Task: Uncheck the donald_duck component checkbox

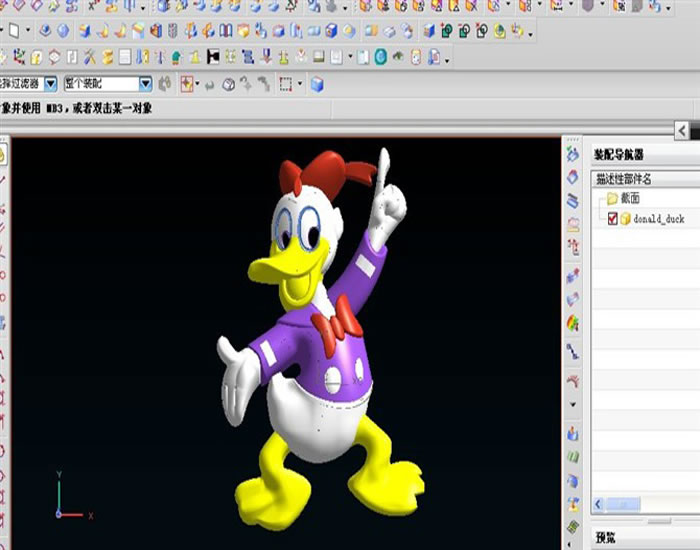Action: pyautogui.click(x=613, y=218)
